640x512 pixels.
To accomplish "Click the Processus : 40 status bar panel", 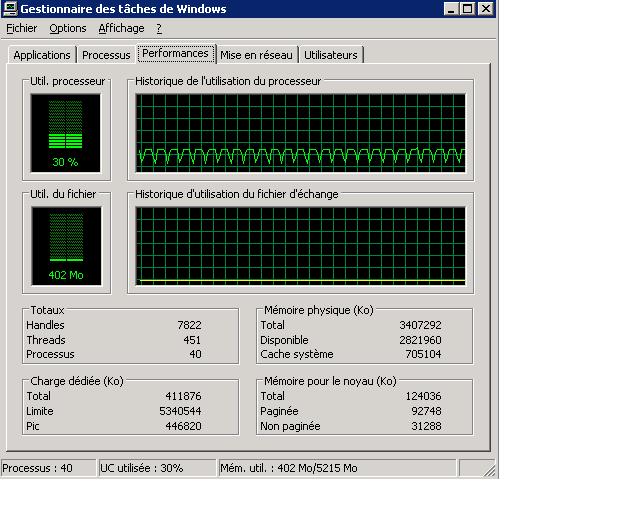I will [48, 468].
